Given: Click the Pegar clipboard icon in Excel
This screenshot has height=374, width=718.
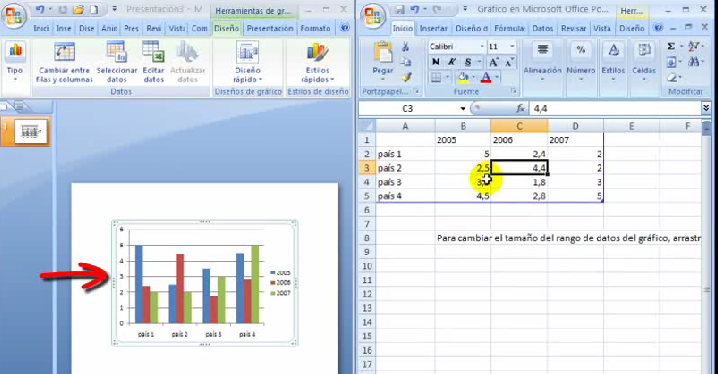Looking at the screenshot, I should (x=382, y=53).
